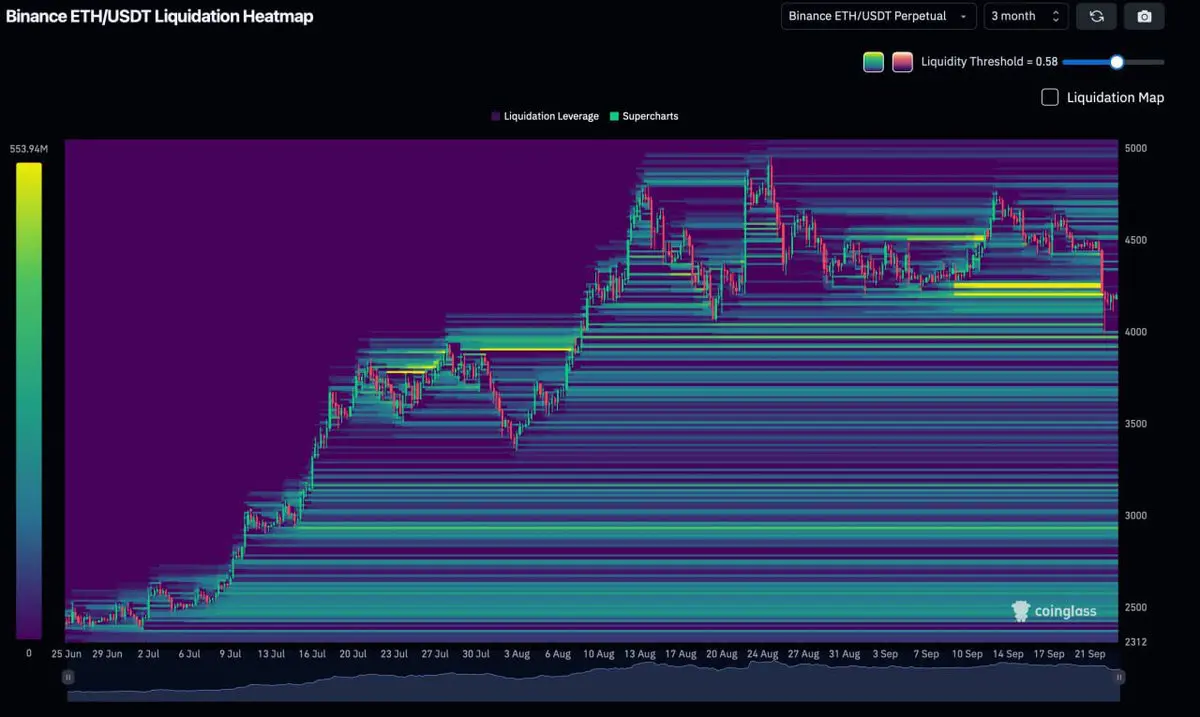Open the Binance ETH/USDT Perpetual dropdown
The image size is (1200, 717).
(x=878, y=16)
